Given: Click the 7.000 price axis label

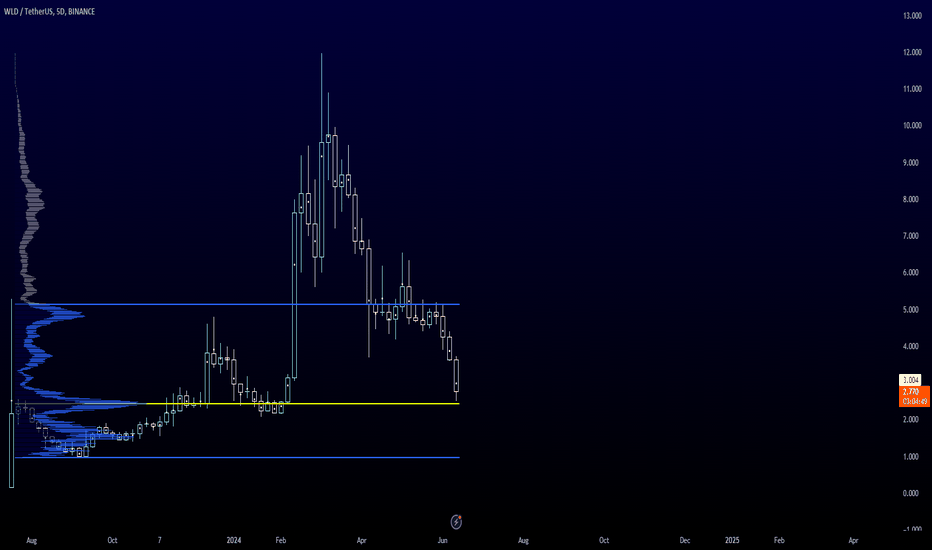Looking at the screenshot, I should [x=911, y=237].
